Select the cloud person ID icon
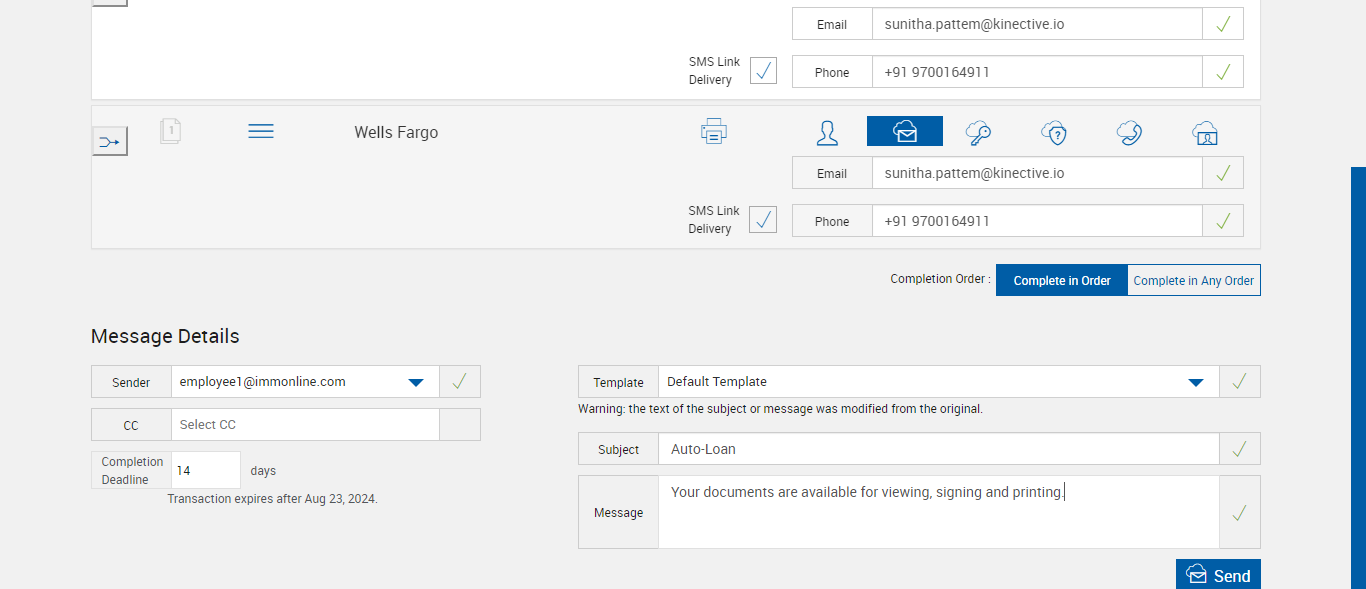The image size is (1366, 589). tap(1205, 132)
